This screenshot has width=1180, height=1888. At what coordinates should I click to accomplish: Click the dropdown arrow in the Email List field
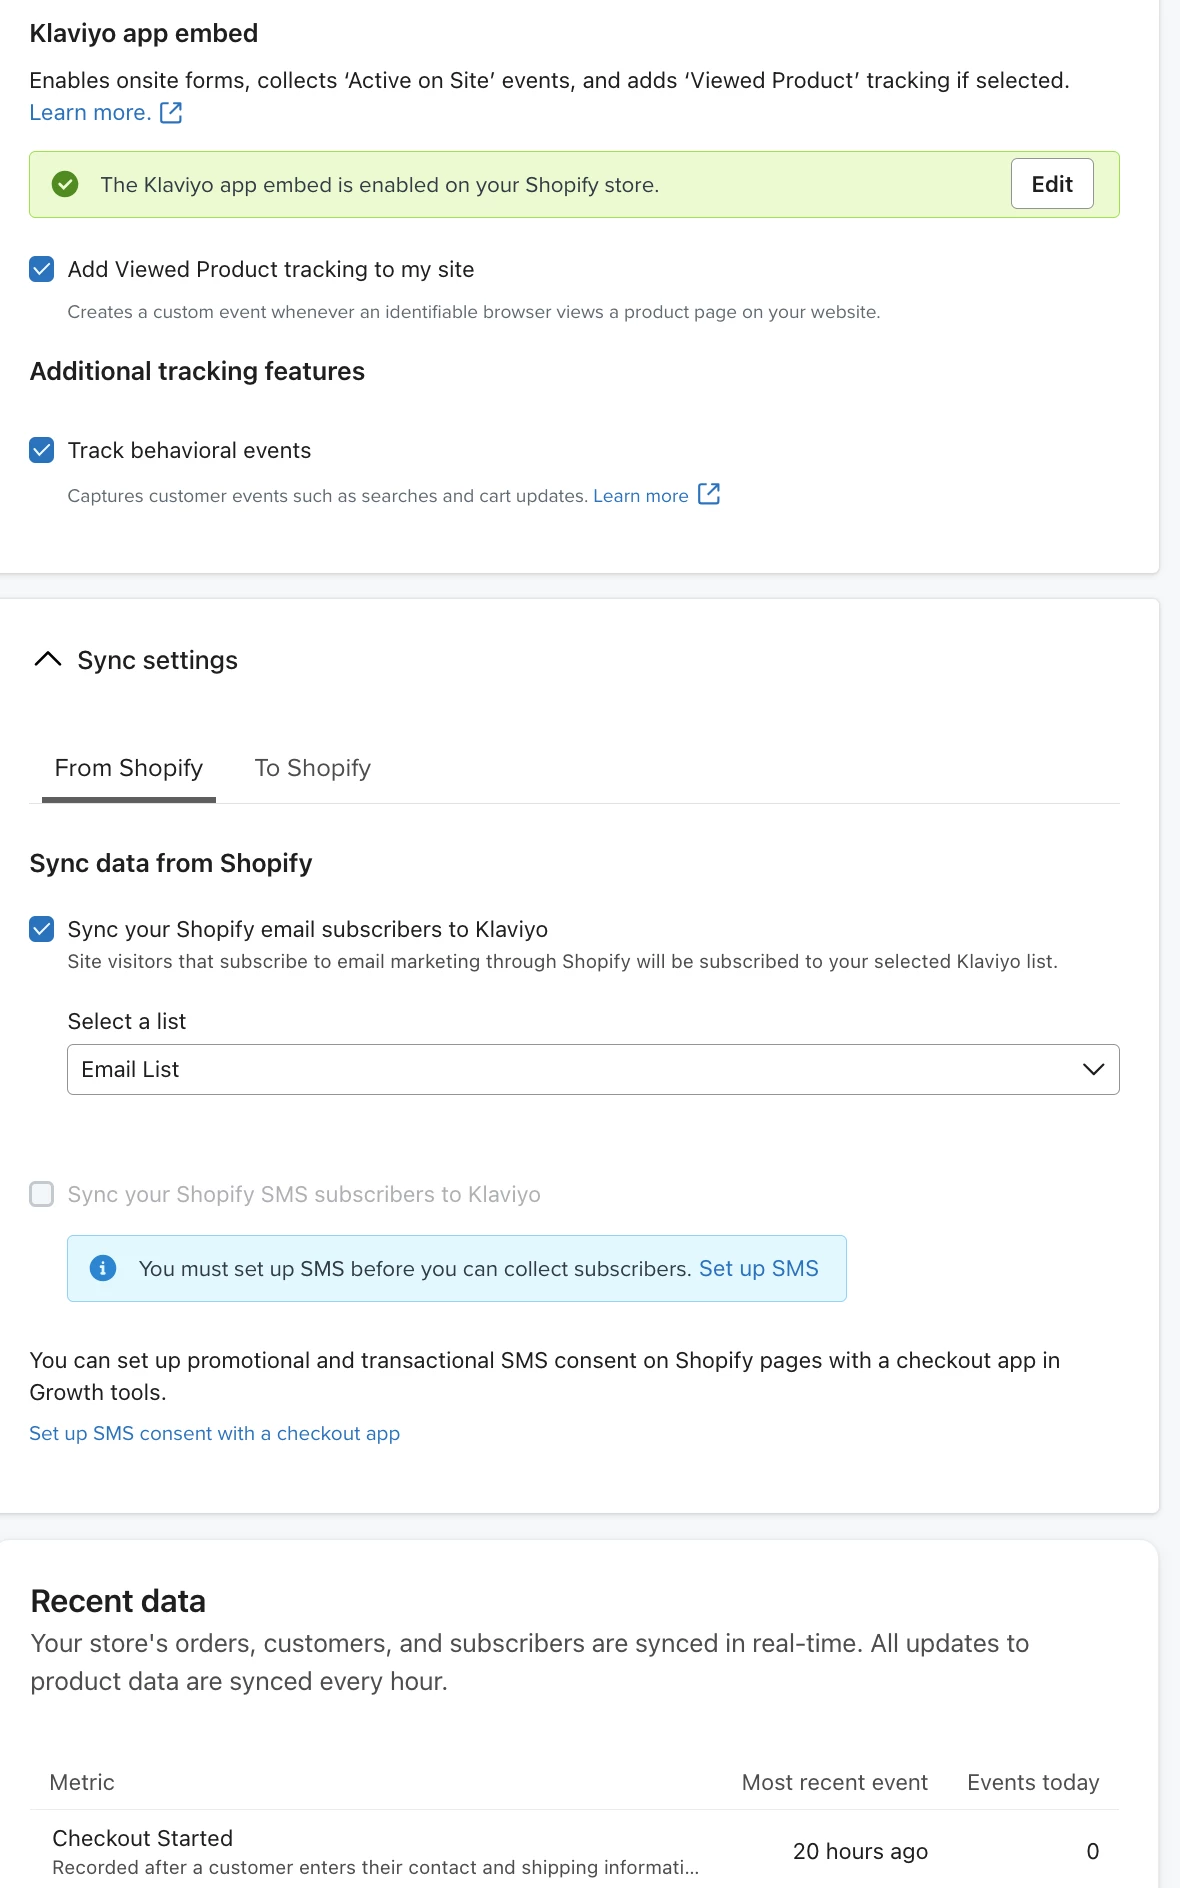(x=1093, y=1069)
